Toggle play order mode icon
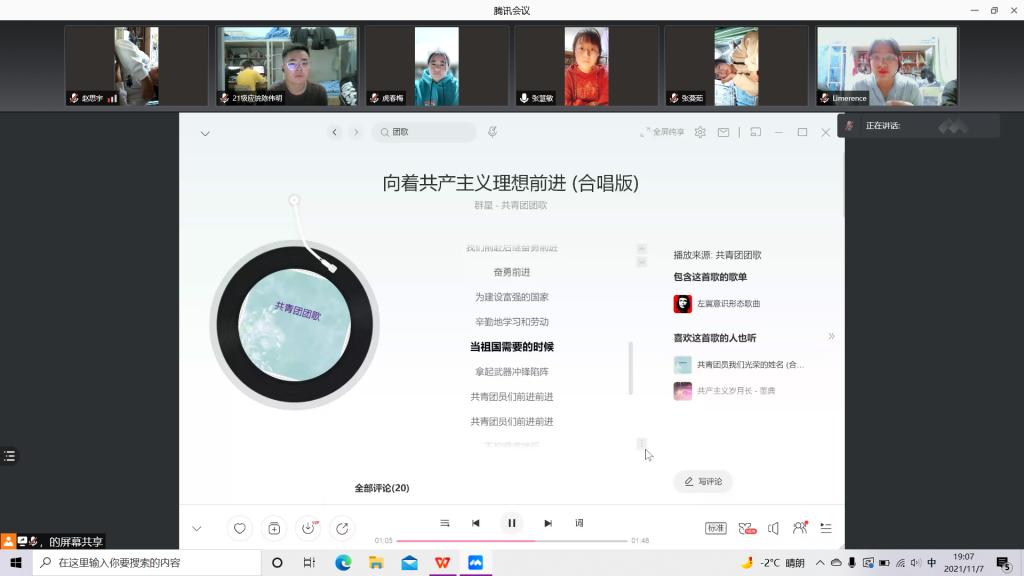 445,523
